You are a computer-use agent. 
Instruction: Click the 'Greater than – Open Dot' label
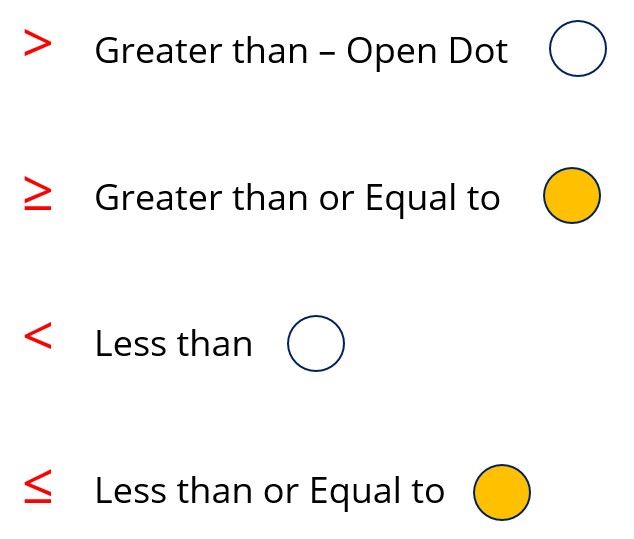[301, 52]
